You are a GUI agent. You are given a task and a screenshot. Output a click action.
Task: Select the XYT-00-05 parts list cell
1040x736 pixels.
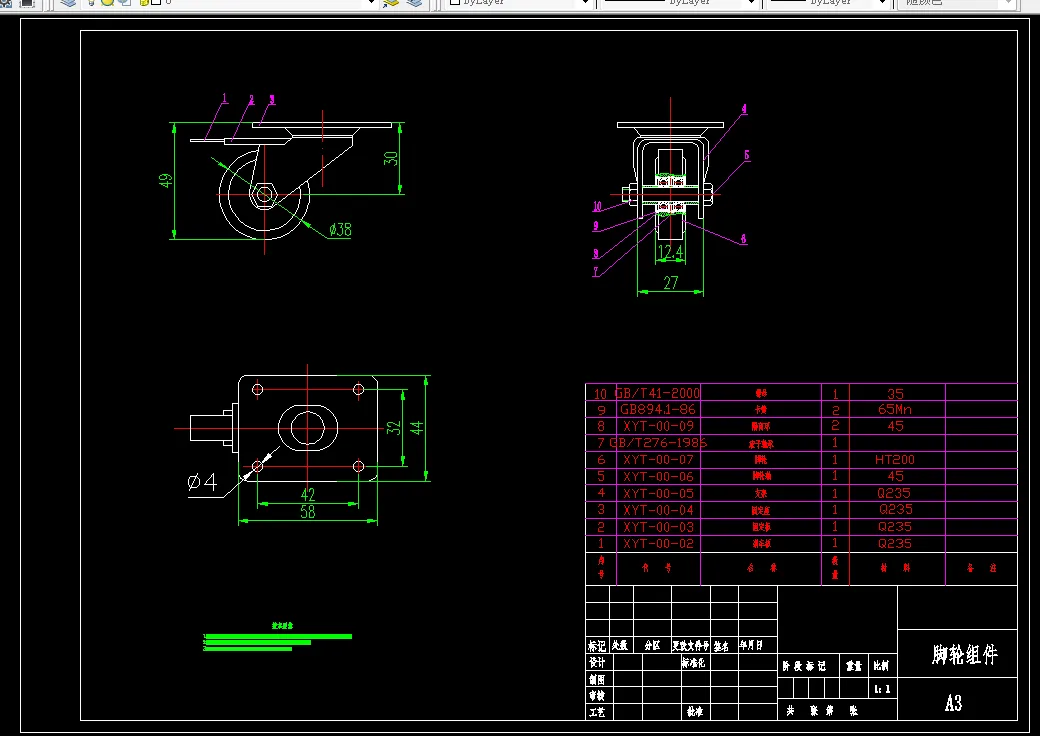658,493
